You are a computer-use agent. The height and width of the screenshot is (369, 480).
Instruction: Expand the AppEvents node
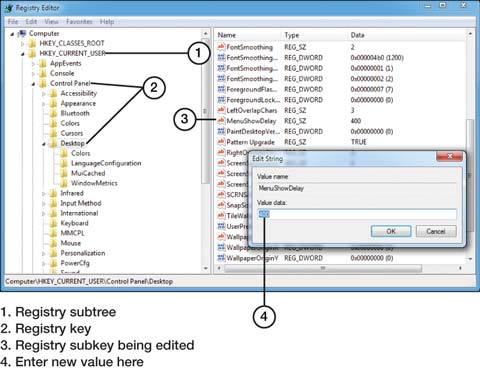[33, 64]
